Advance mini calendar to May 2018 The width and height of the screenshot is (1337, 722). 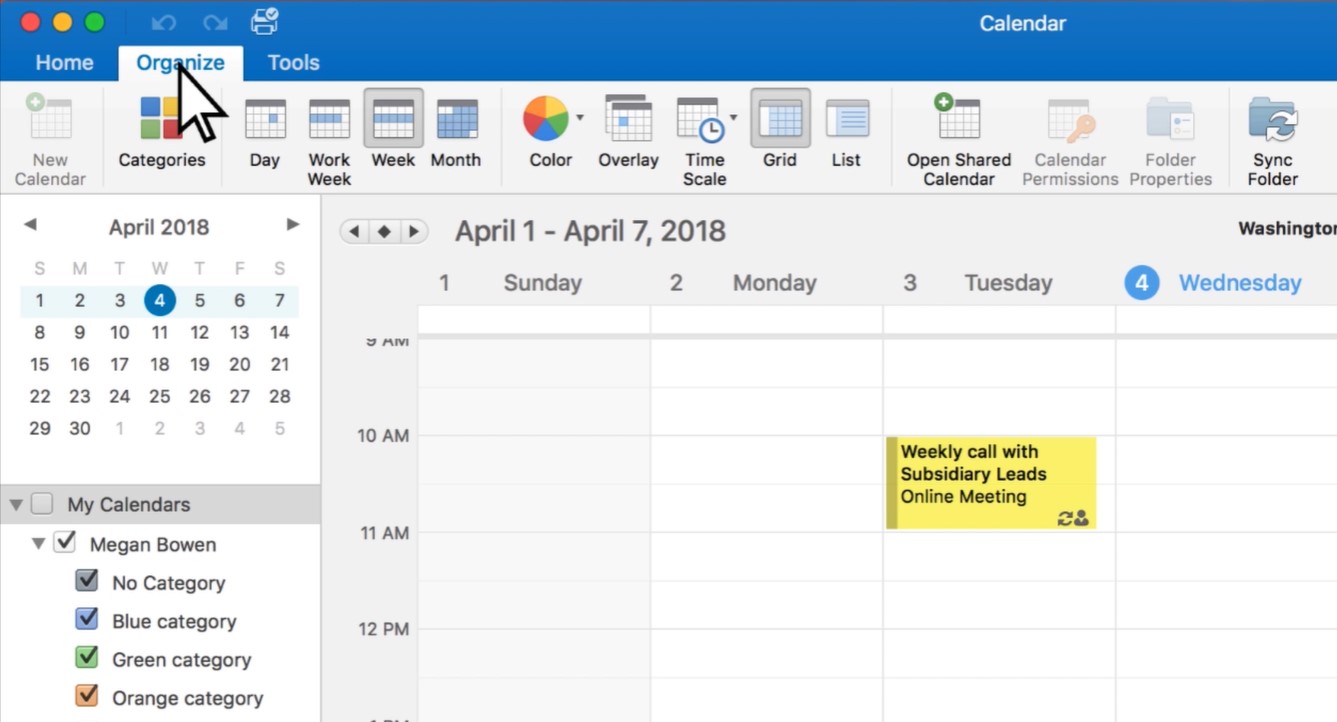click(292, 225)
